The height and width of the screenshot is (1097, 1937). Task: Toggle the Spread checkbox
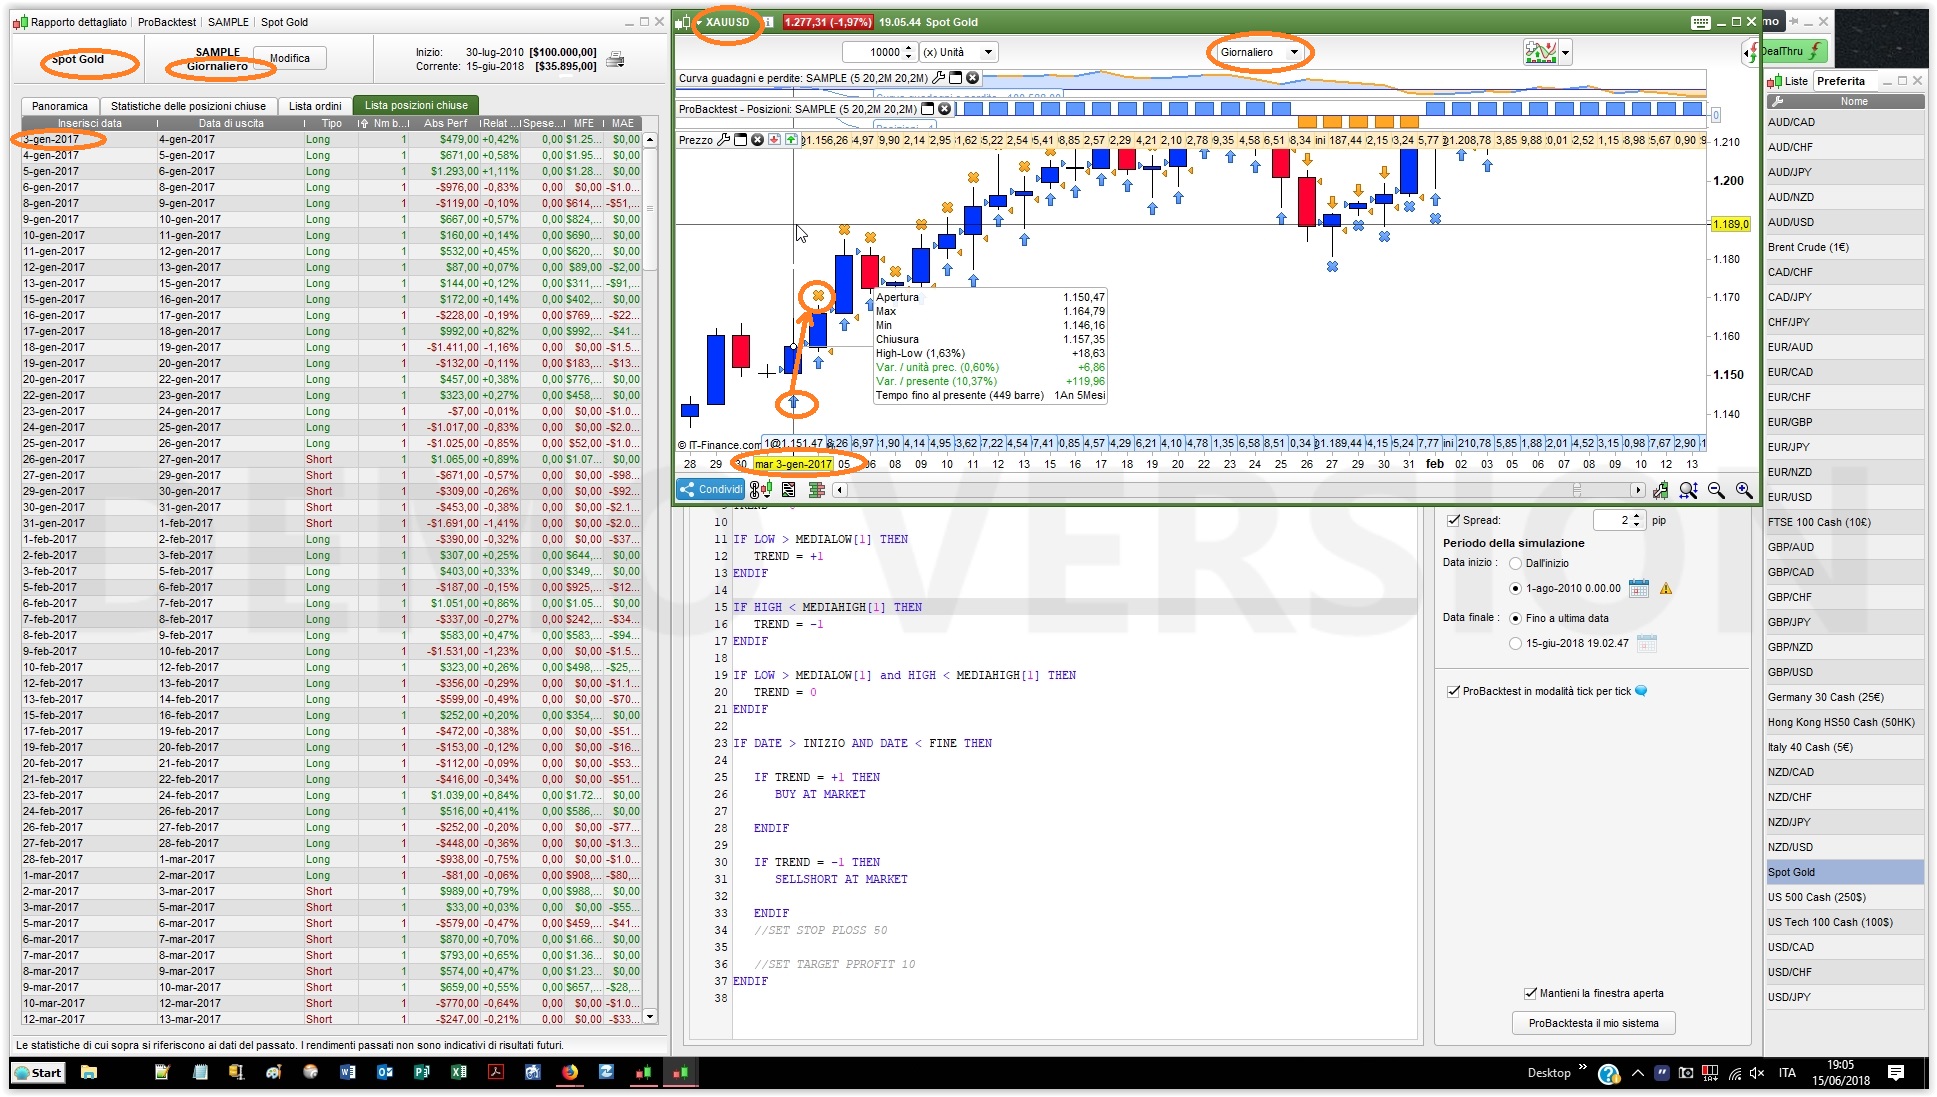pyautogui.click(x=1453, y=520)
